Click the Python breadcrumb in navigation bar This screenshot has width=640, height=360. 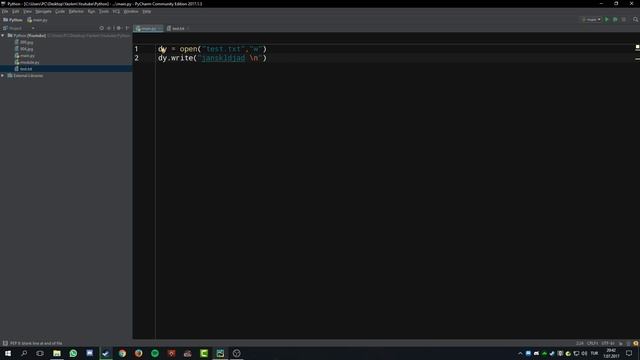13,20
